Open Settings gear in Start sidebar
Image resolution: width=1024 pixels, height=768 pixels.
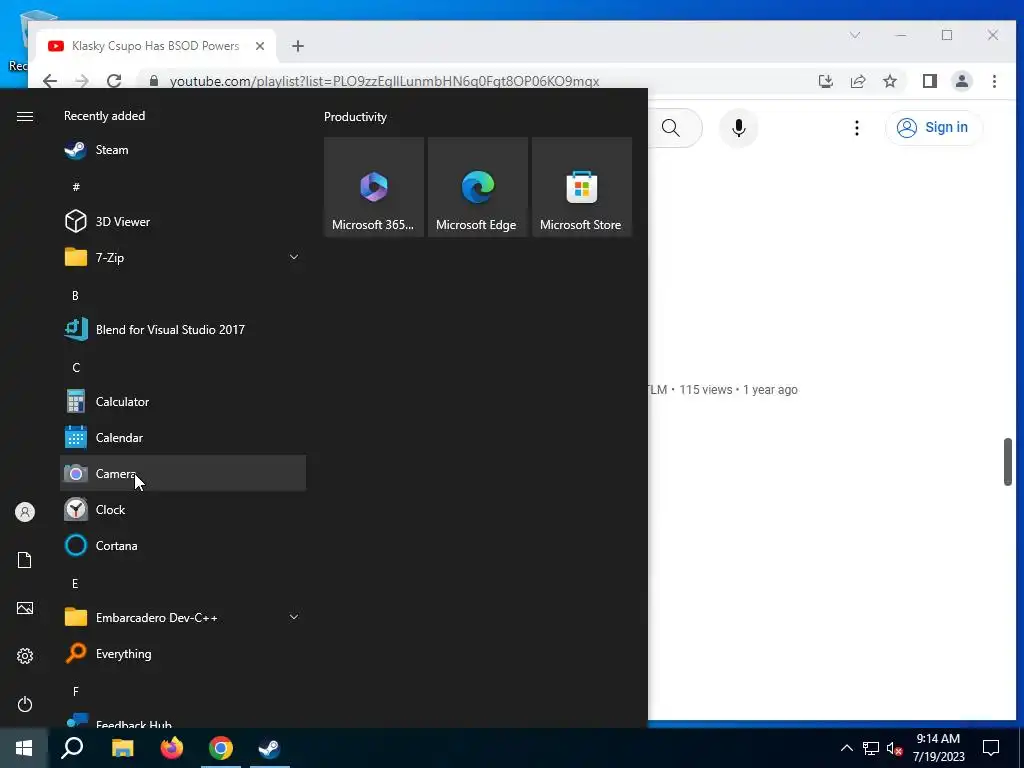pos(25,656)
